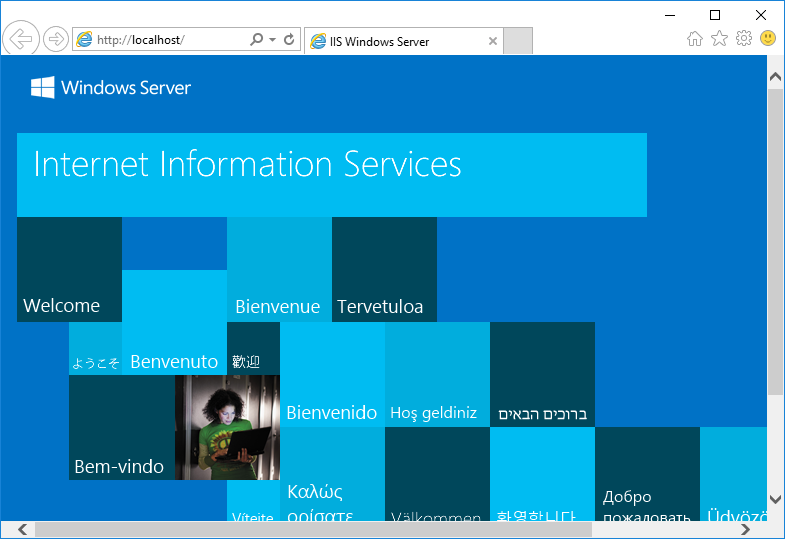Click the Welcome tile

tap(69, 269)
